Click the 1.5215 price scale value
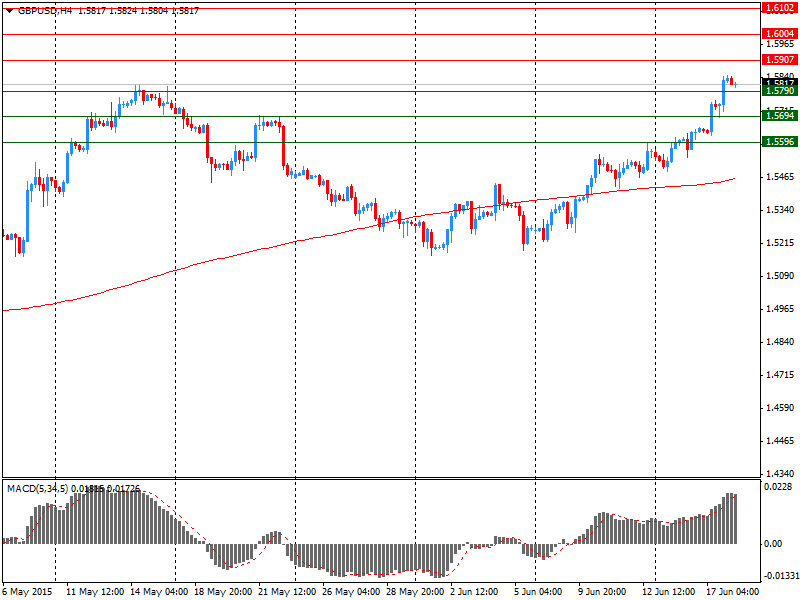The height and width of the screenshot is (600, 800). [x=780, y=243]
